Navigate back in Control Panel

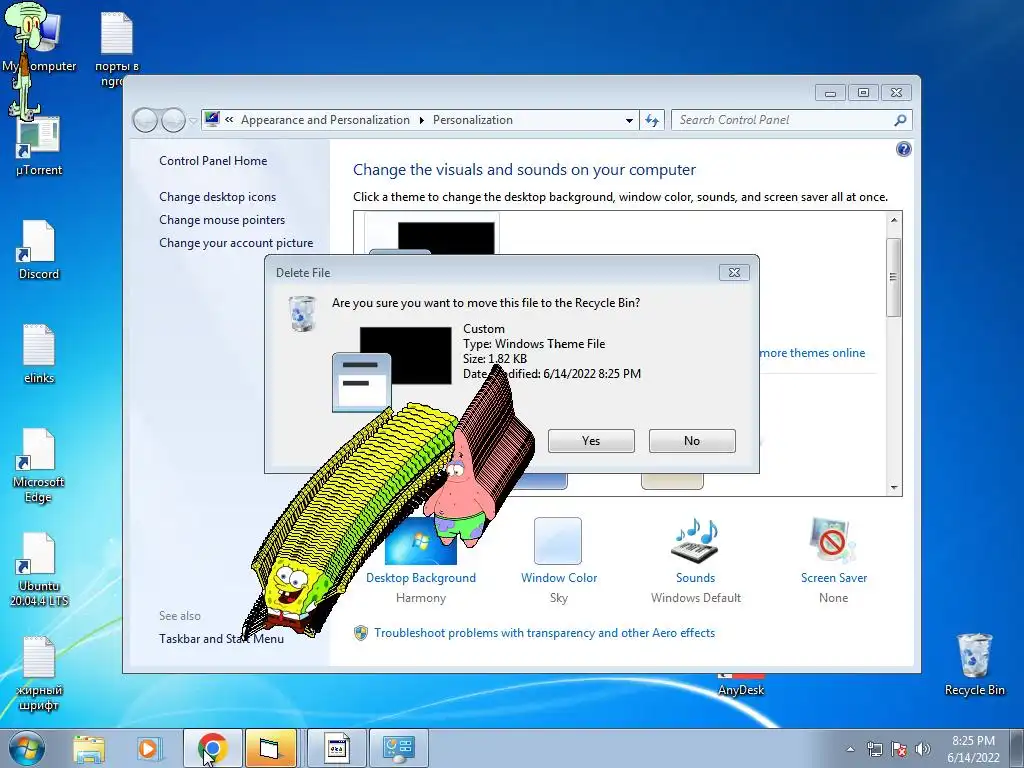[x=145, y=120]
